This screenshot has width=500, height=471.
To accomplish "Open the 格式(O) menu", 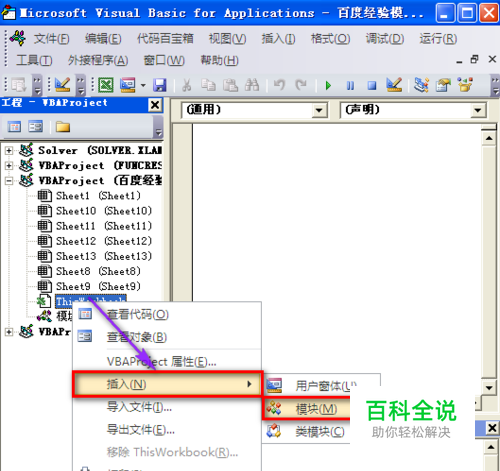I will click(330, 39).
